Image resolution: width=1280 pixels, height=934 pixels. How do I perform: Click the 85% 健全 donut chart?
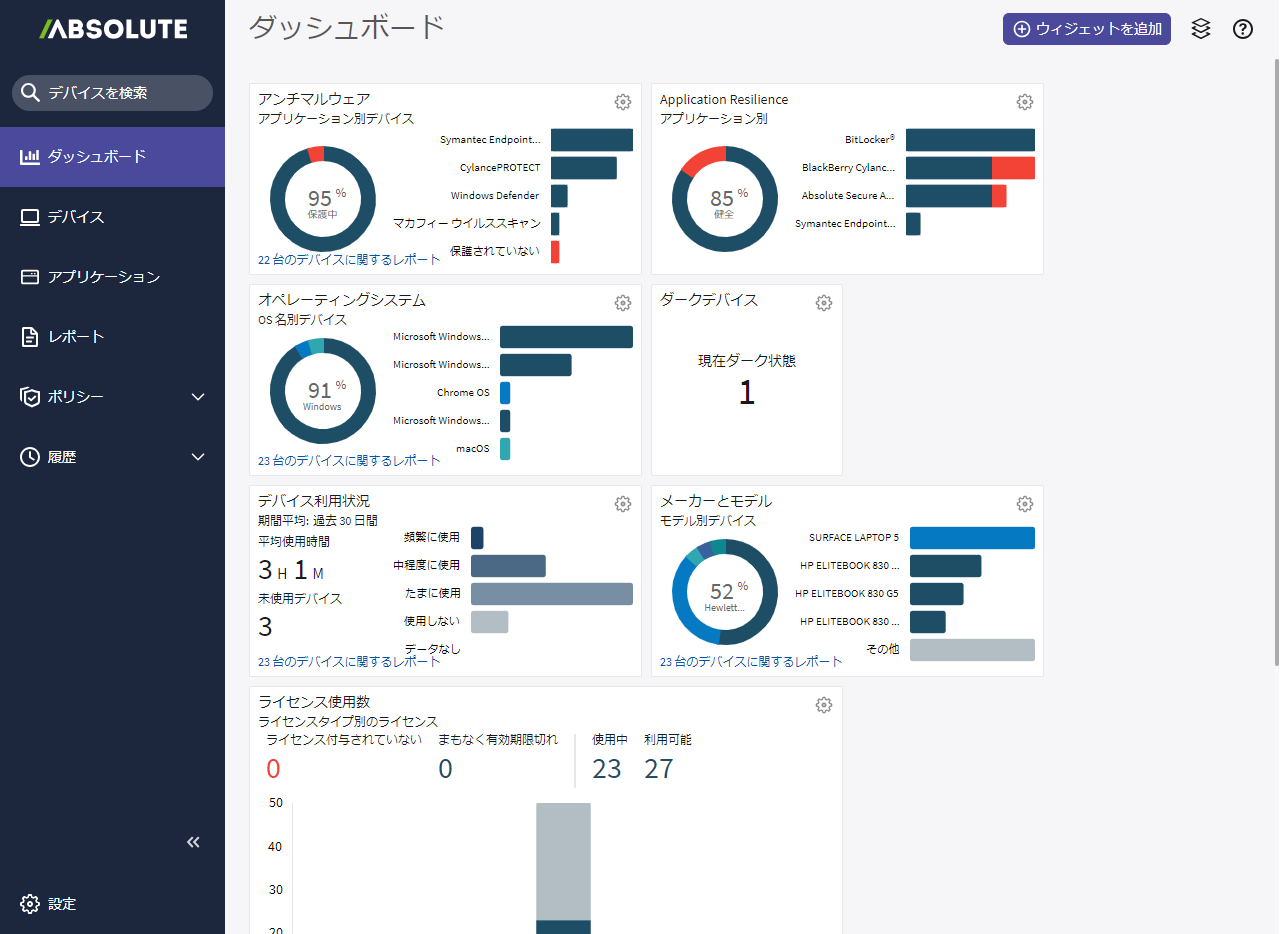725,198
